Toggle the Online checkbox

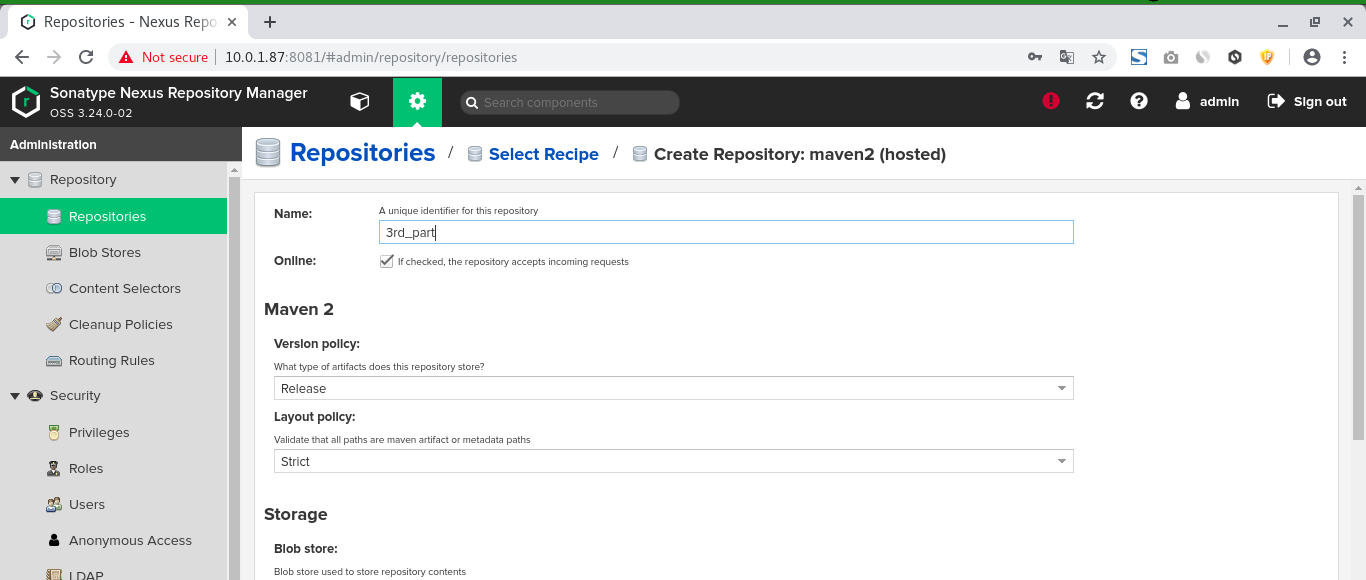386,261
